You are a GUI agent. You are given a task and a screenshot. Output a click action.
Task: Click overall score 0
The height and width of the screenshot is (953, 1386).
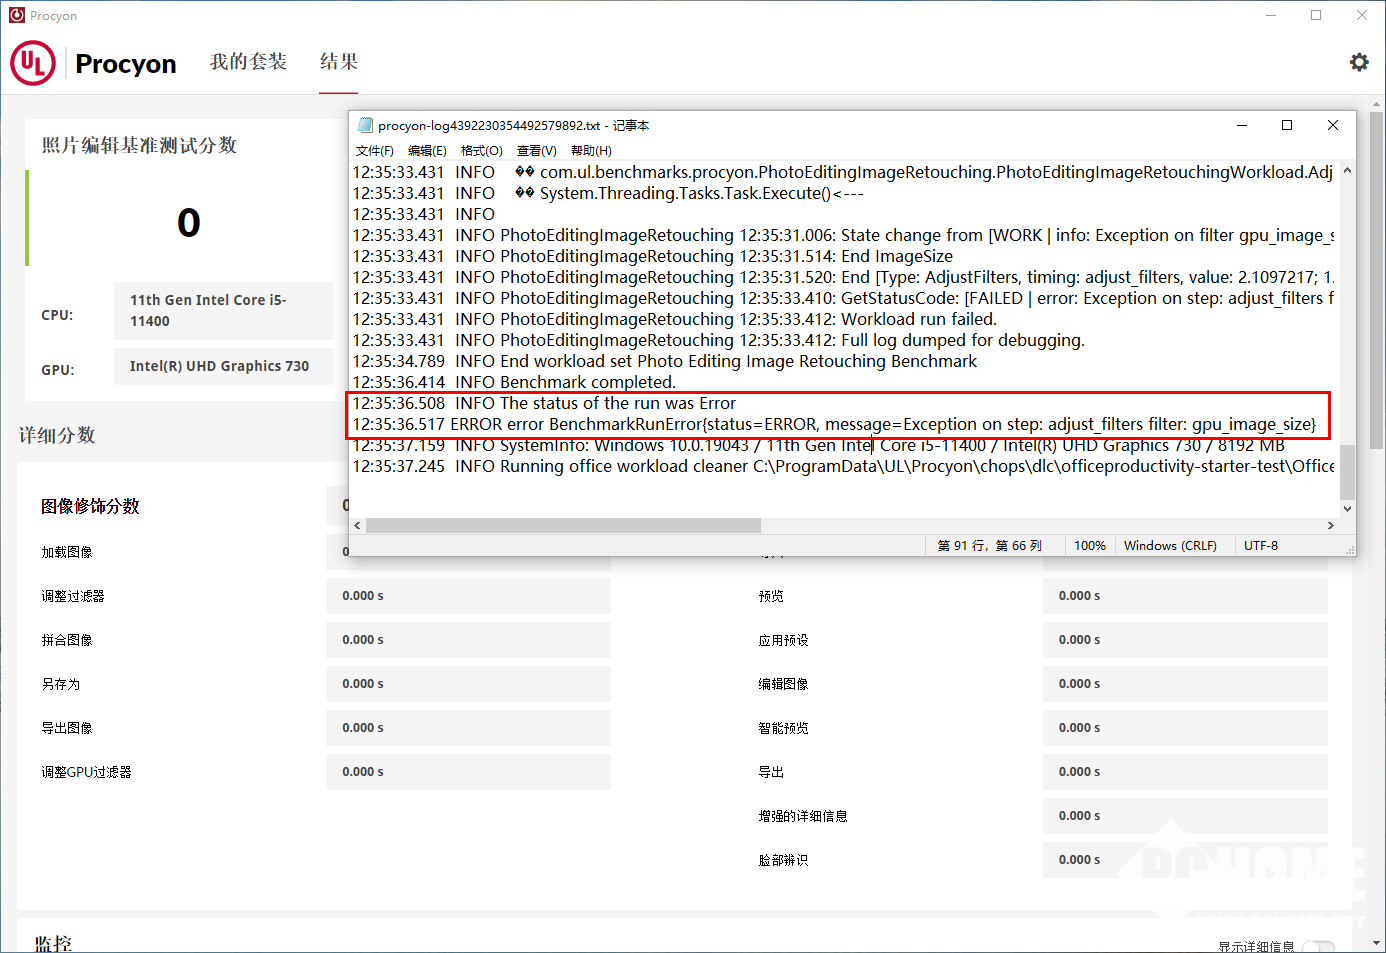tap(189, 222)
